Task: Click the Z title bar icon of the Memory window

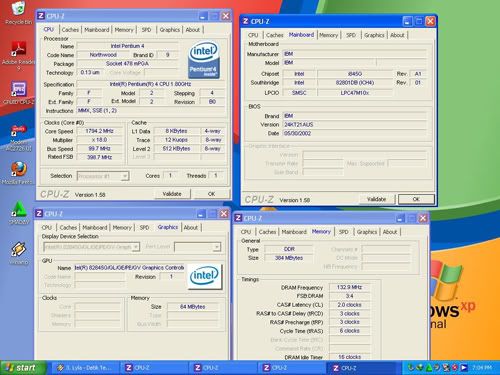Action: click(x=238, y=218)
